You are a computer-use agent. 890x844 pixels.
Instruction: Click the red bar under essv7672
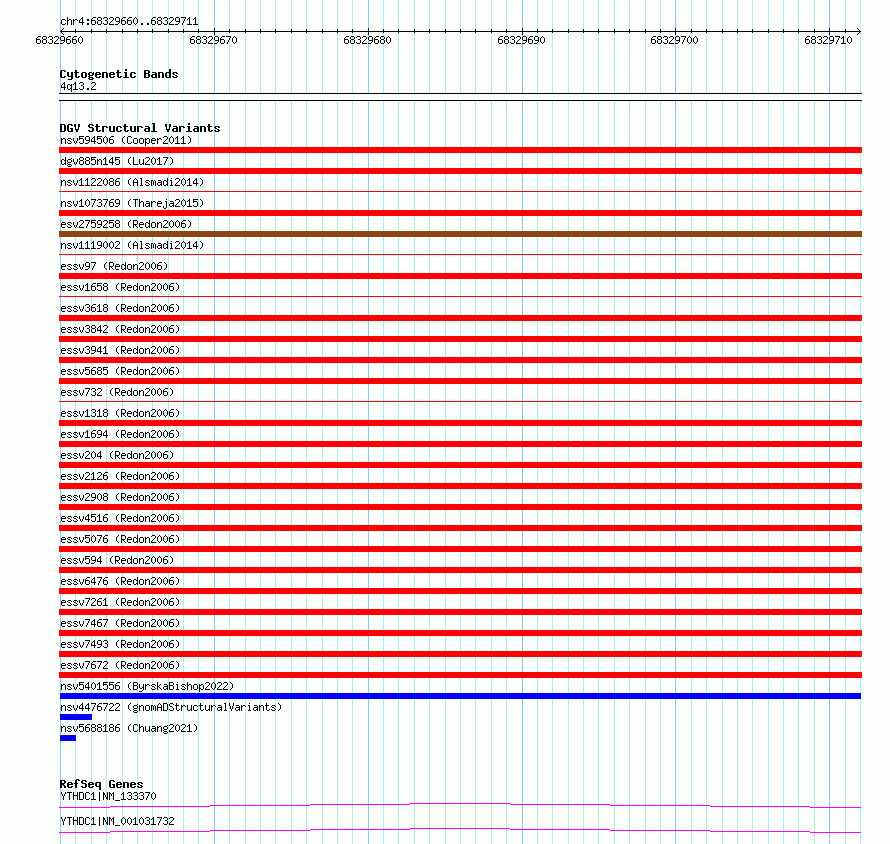click(x=460, y=675)
